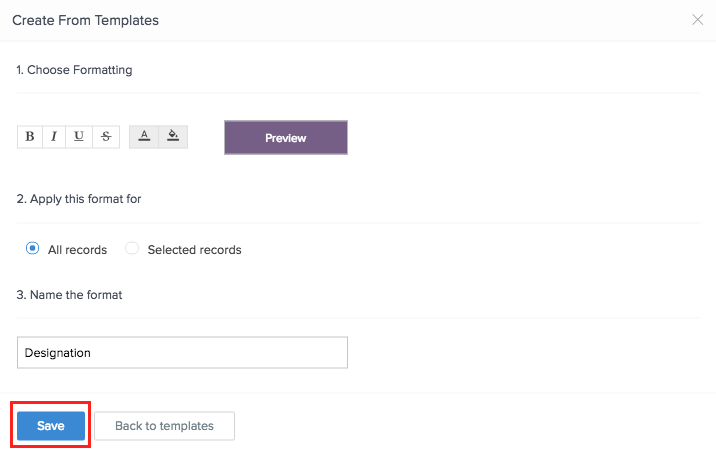Viewport: 716px width, 452px height.
Task: Select the All records radio button
Action: 32,249
